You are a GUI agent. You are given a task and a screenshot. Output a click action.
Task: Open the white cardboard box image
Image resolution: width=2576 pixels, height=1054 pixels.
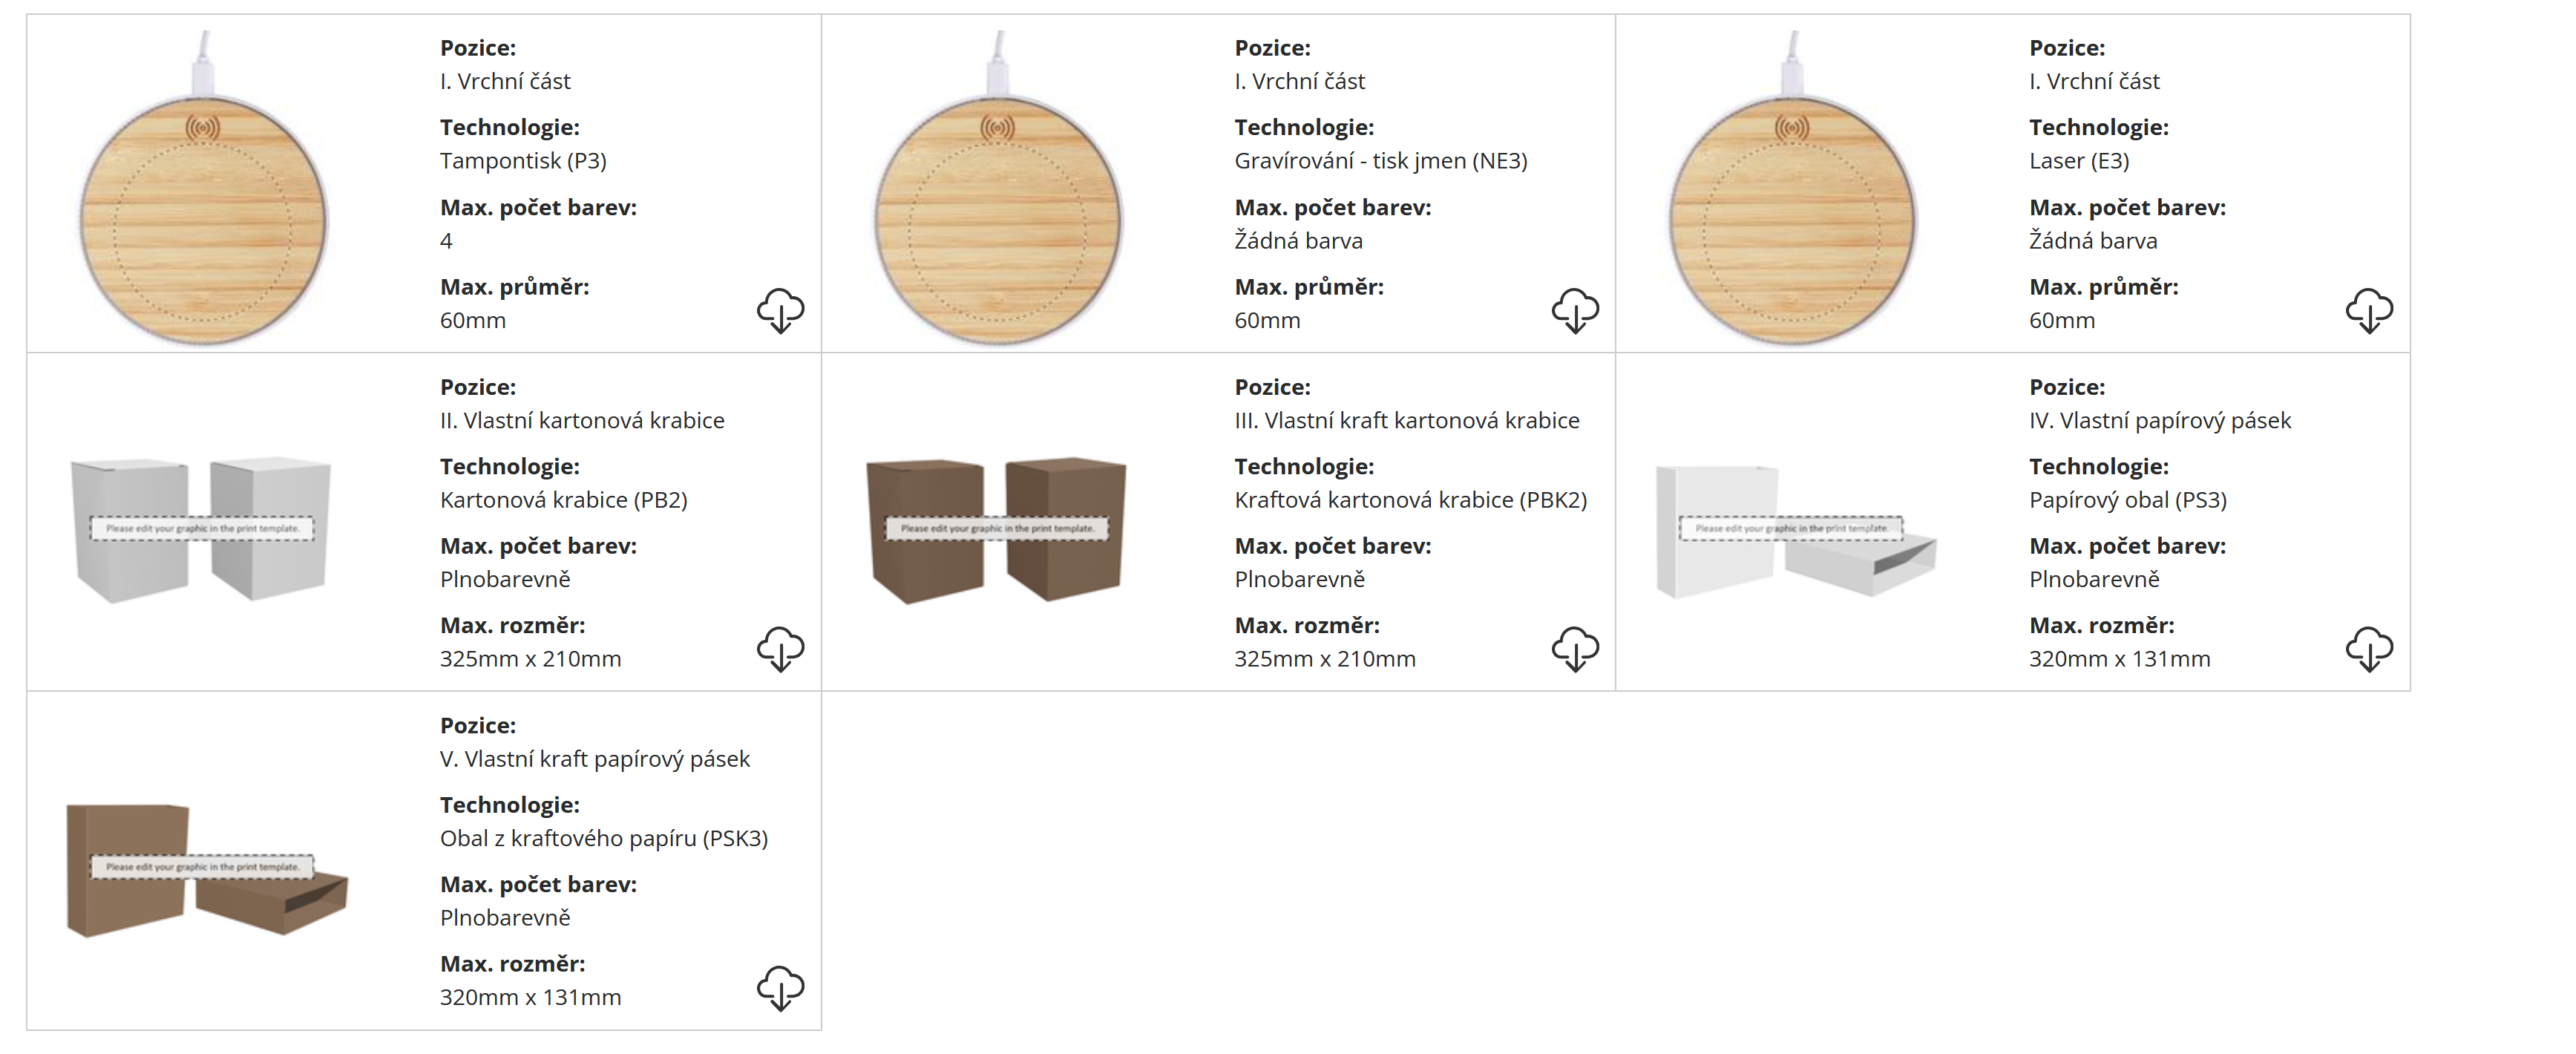[201, 529]
